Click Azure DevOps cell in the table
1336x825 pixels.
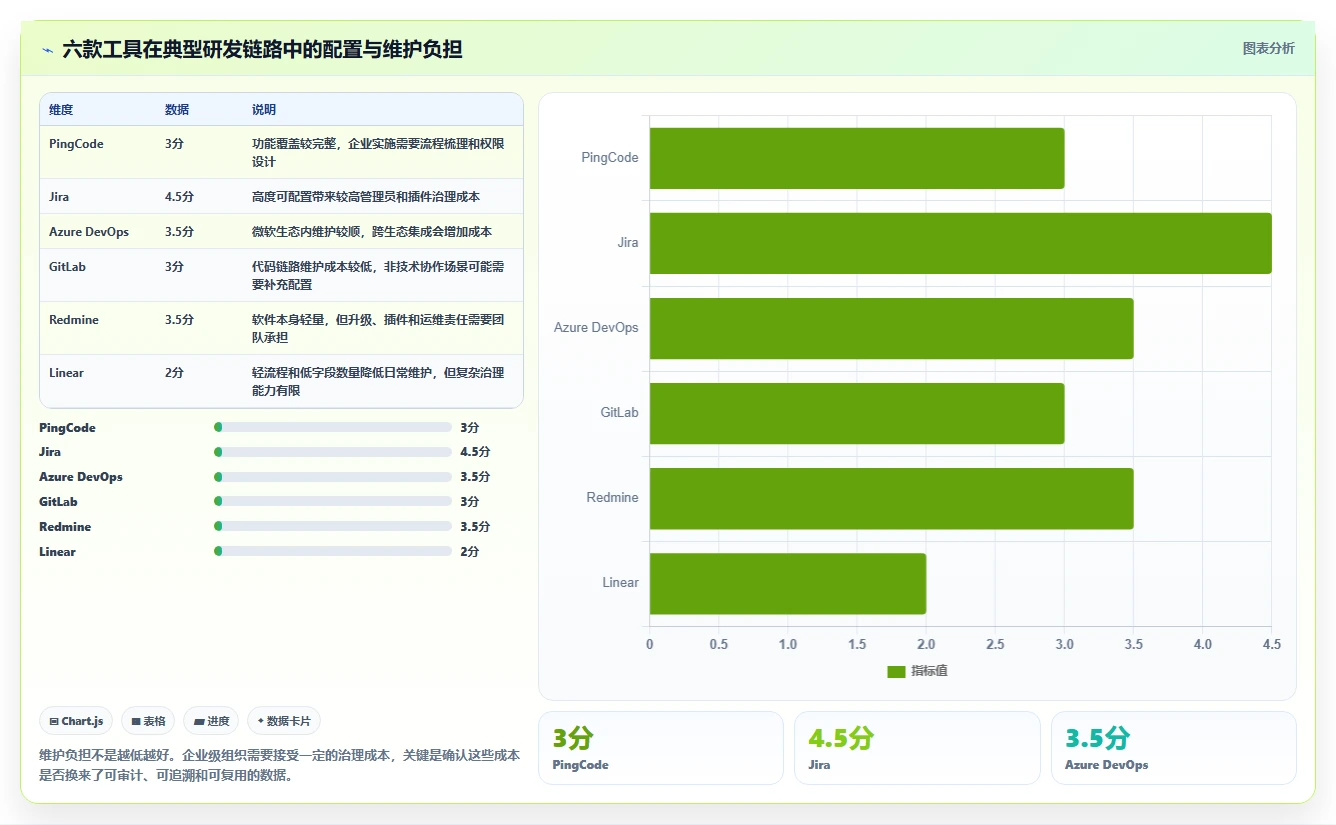click(x=89, y=232)
